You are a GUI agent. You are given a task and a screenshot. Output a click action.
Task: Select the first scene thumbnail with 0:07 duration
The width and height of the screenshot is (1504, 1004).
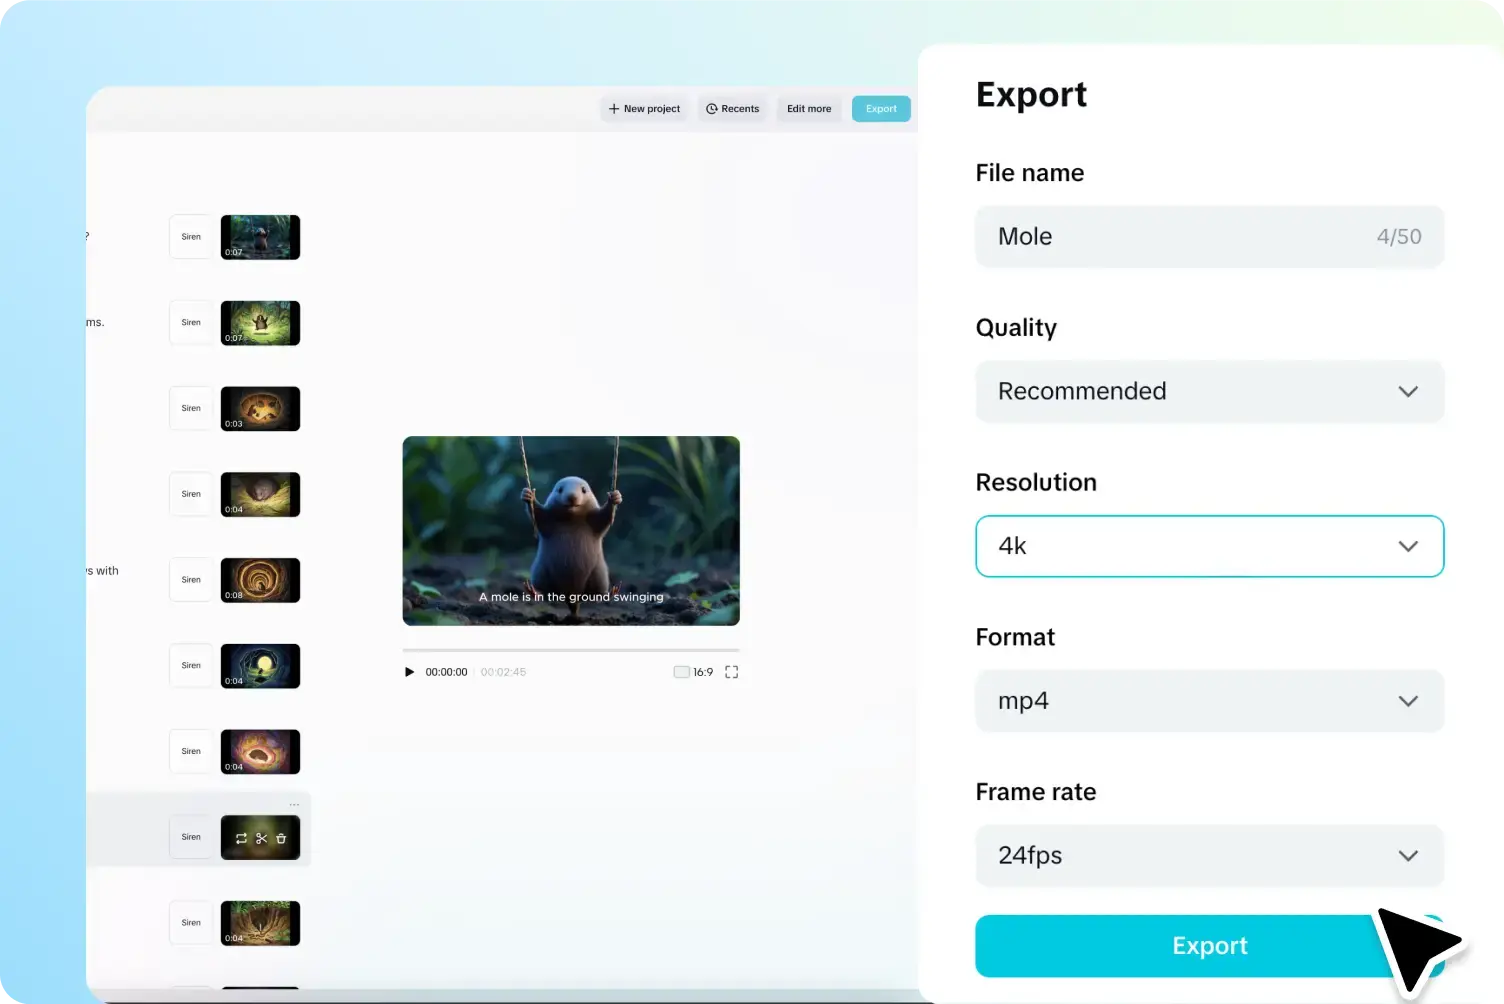pos(260,237)
